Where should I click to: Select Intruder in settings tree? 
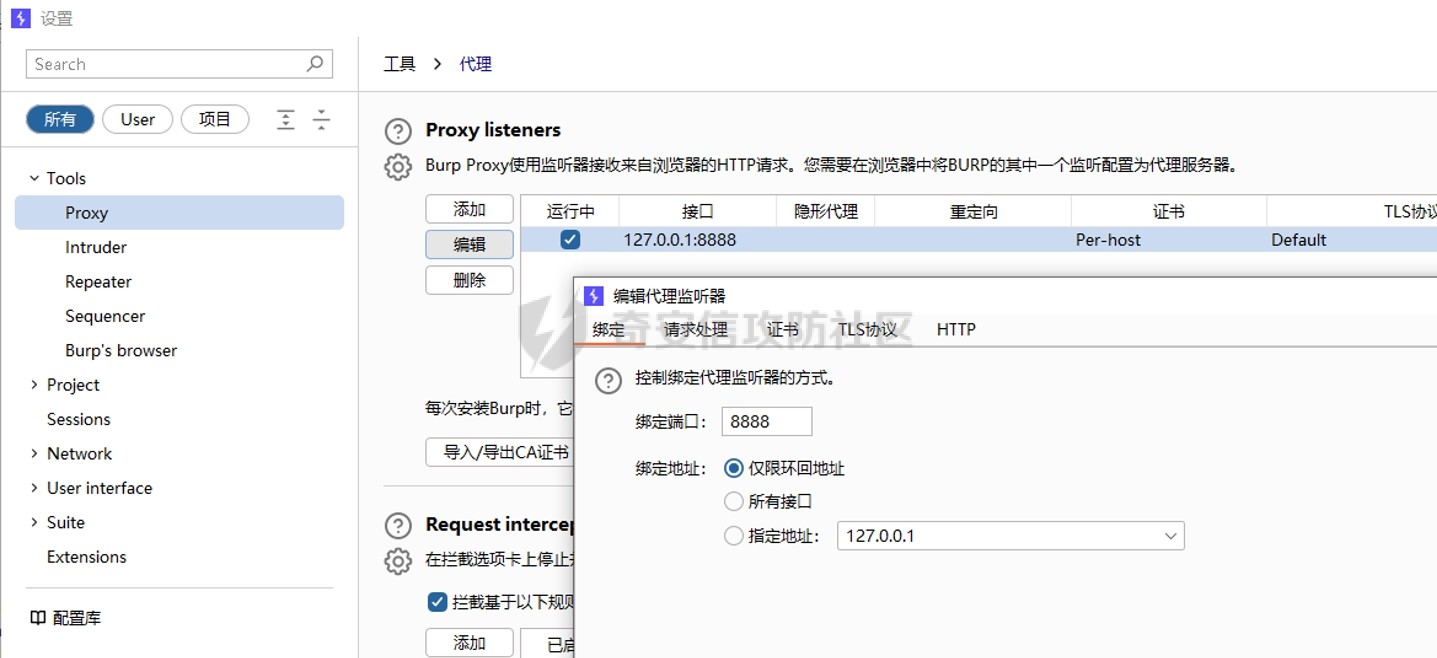[96, 247]
